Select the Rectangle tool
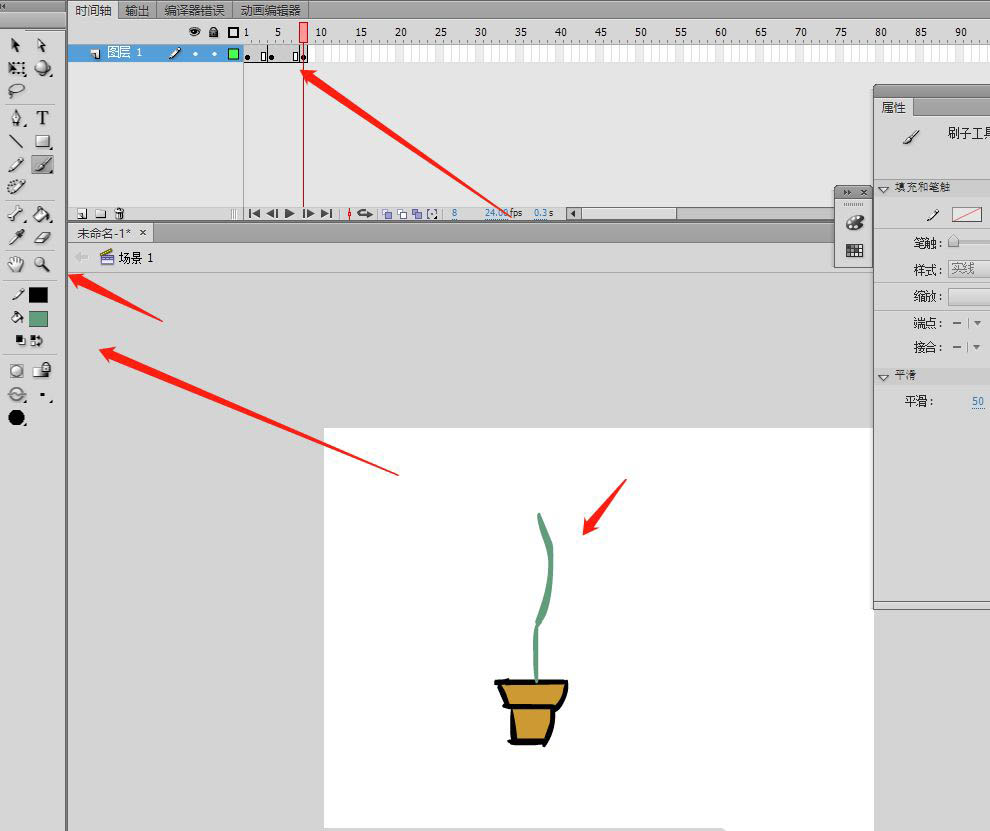 (x=42, y=141)
